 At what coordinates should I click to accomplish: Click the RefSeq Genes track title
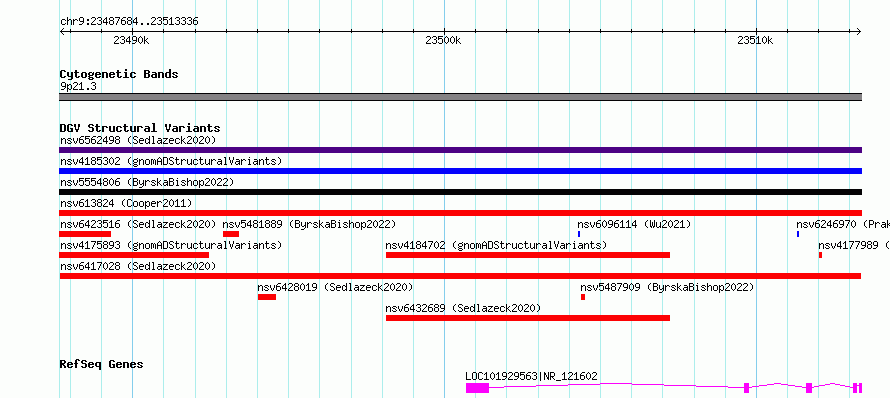(x=102, y=364)
